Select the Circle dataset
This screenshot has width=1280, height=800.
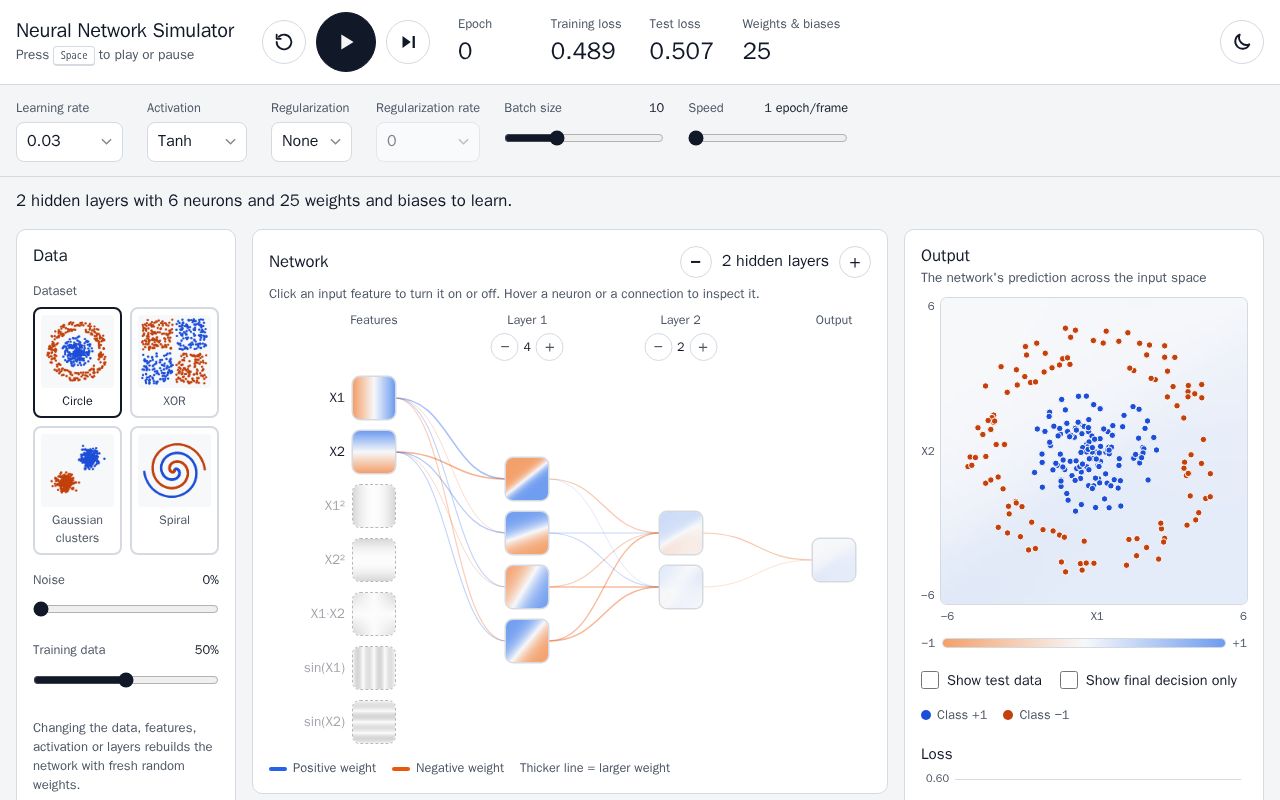pyautogui.click(x=77, y=362)
